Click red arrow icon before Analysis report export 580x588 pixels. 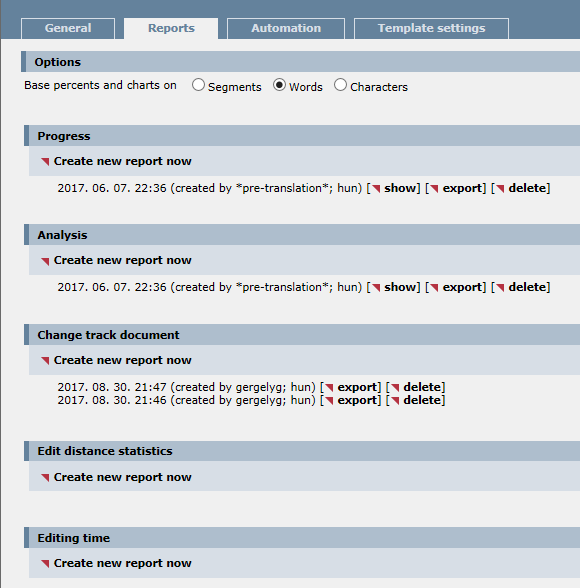(435, 288)
